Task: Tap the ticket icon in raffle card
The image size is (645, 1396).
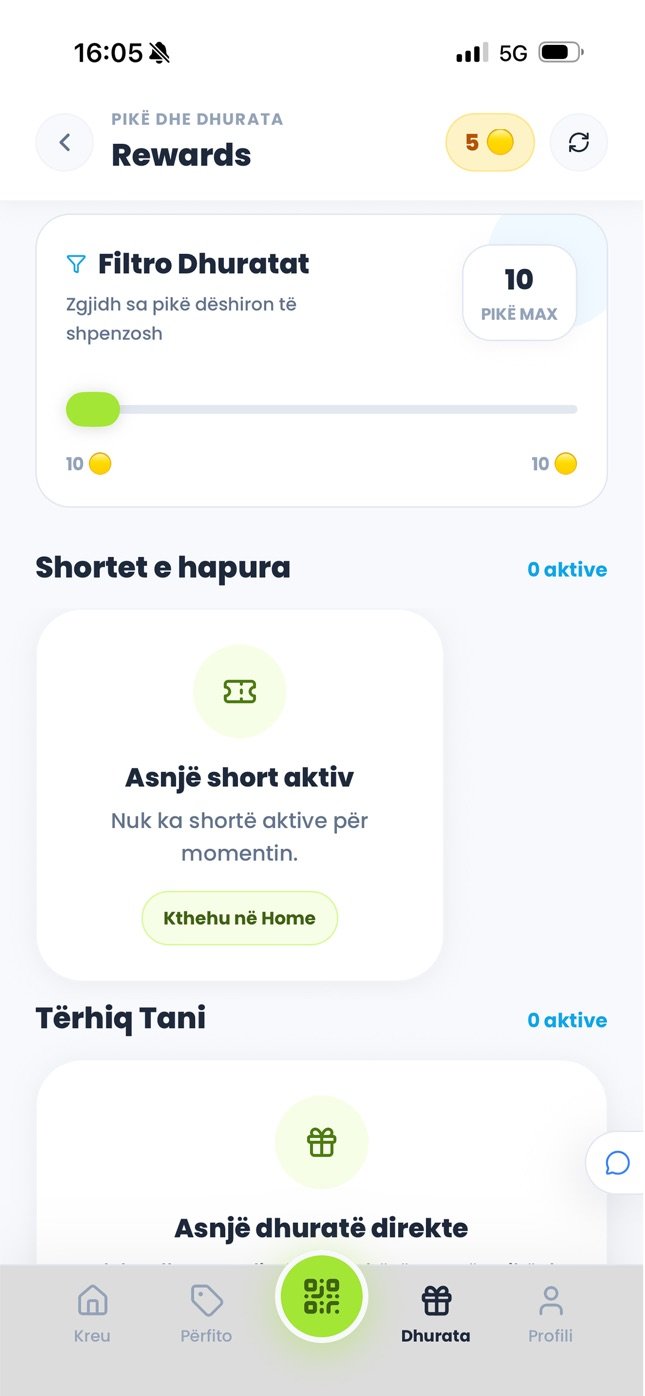Action: (240, 691)
